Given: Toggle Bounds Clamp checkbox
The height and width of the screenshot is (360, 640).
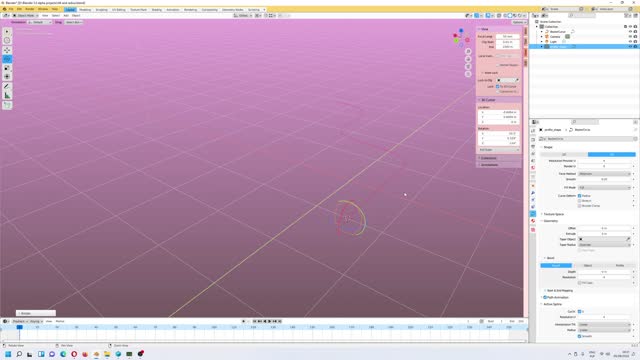Looking at the screenshot, I should click(580, 206).
